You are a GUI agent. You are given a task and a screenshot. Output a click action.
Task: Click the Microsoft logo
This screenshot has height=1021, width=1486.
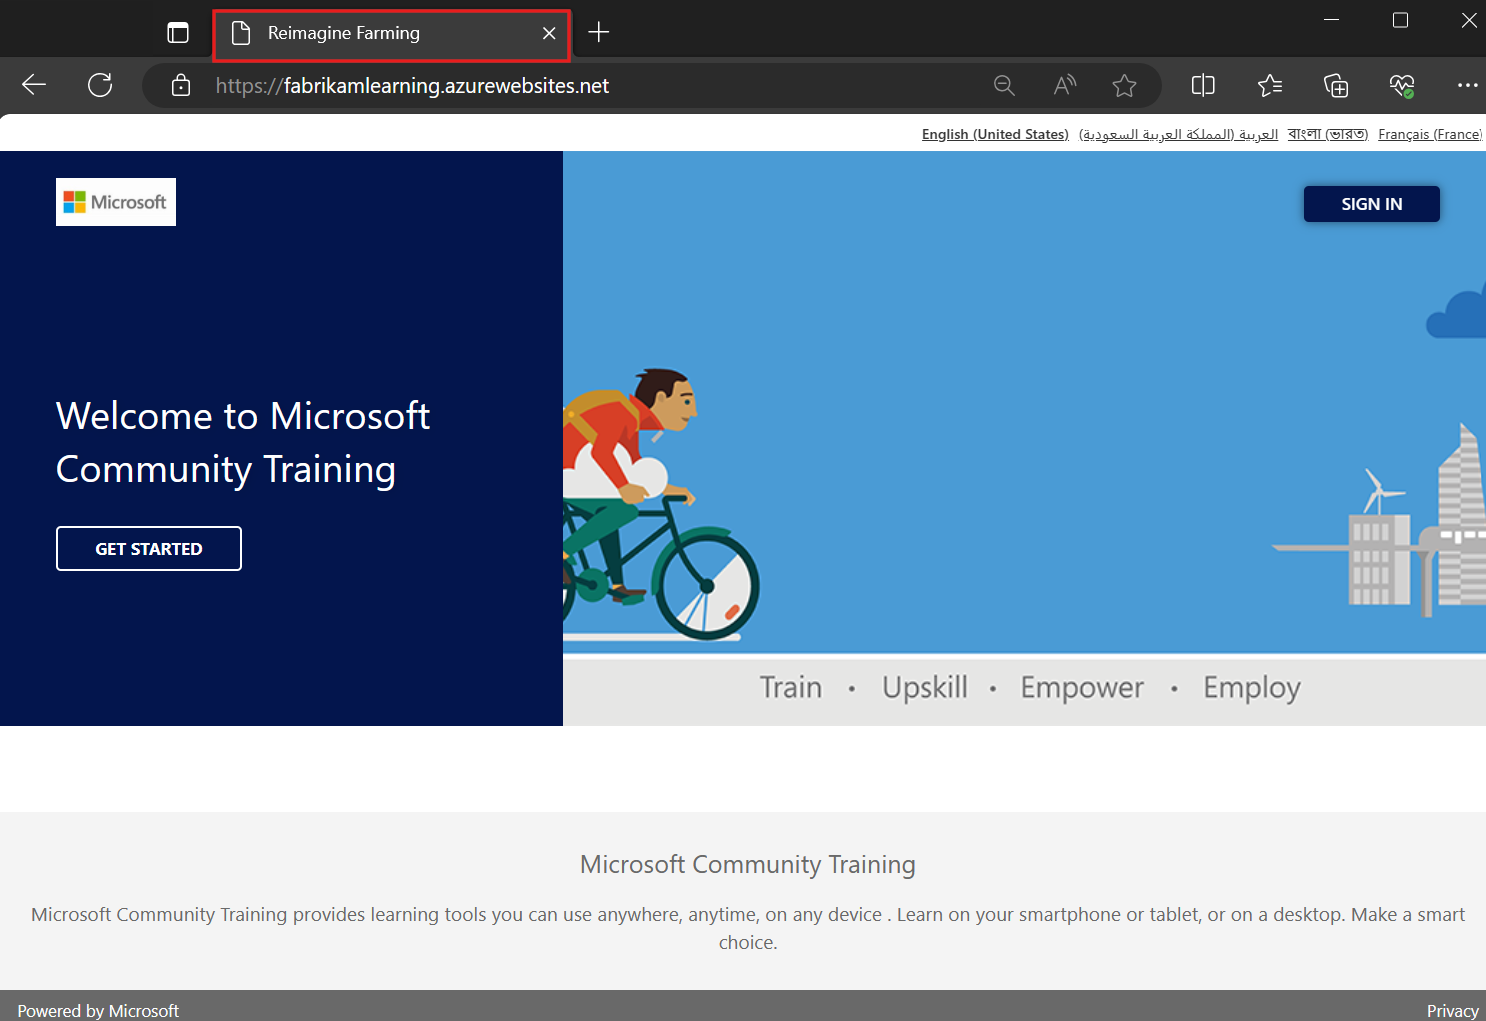(116, 202)
